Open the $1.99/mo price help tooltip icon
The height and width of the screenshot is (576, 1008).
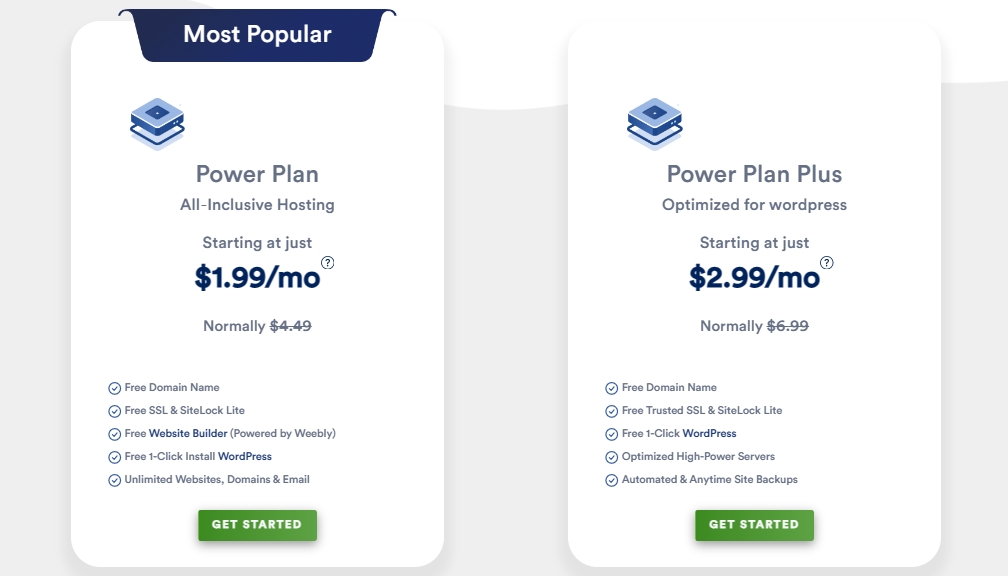click(328, 263)
